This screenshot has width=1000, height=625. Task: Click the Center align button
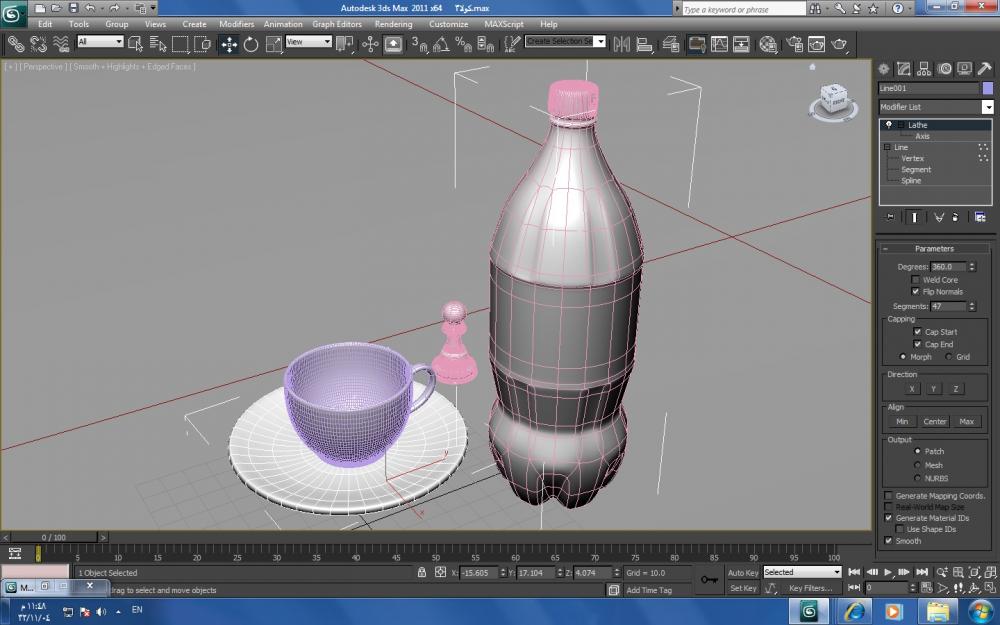coord(935,422)
